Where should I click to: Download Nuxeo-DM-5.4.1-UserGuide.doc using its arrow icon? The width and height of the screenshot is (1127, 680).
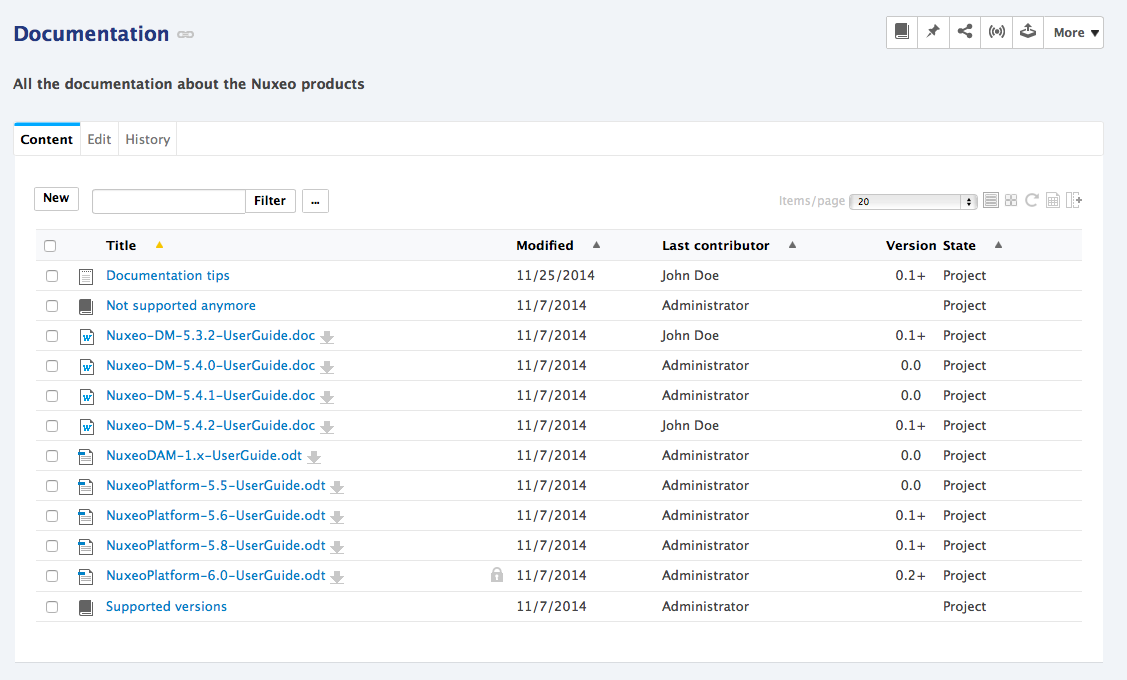[x=327, y=398]
